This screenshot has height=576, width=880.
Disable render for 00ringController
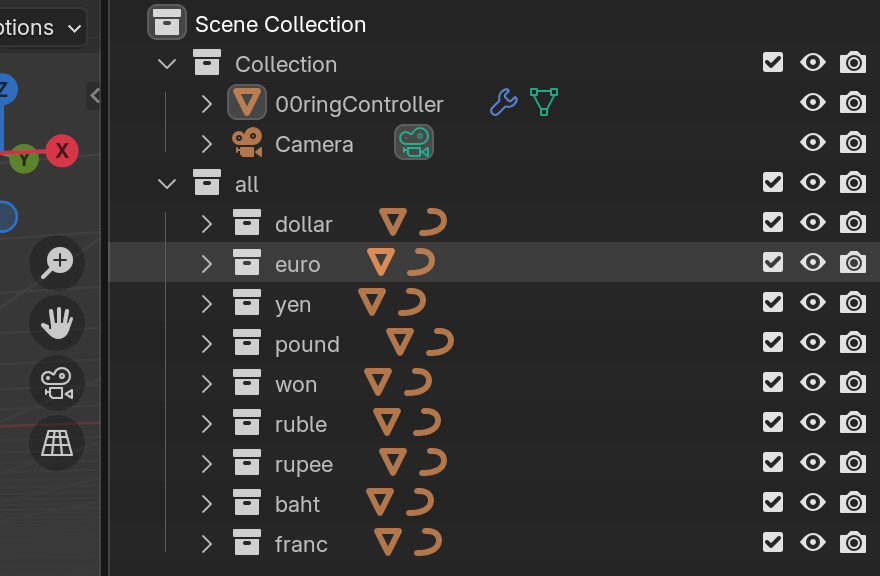tap(852, 102)
